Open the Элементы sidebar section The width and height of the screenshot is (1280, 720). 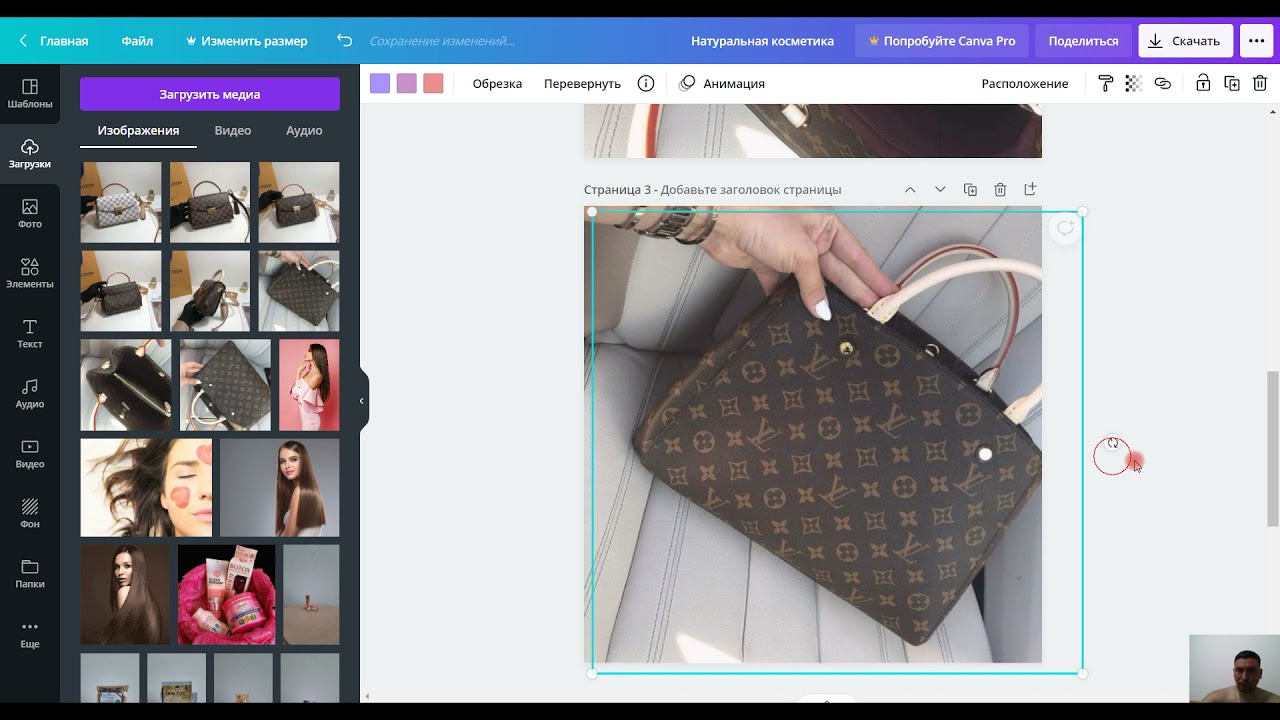[30, 274]
